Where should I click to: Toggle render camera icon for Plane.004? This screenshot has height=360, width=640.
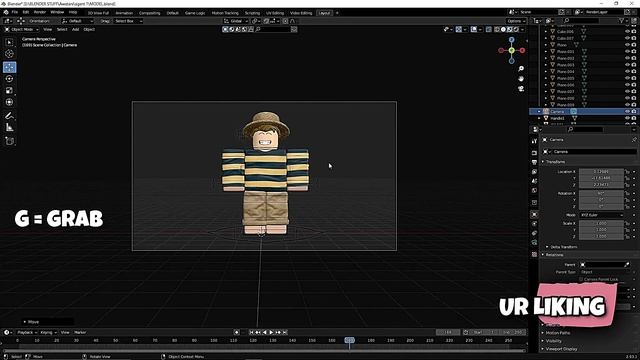(634, 71)
